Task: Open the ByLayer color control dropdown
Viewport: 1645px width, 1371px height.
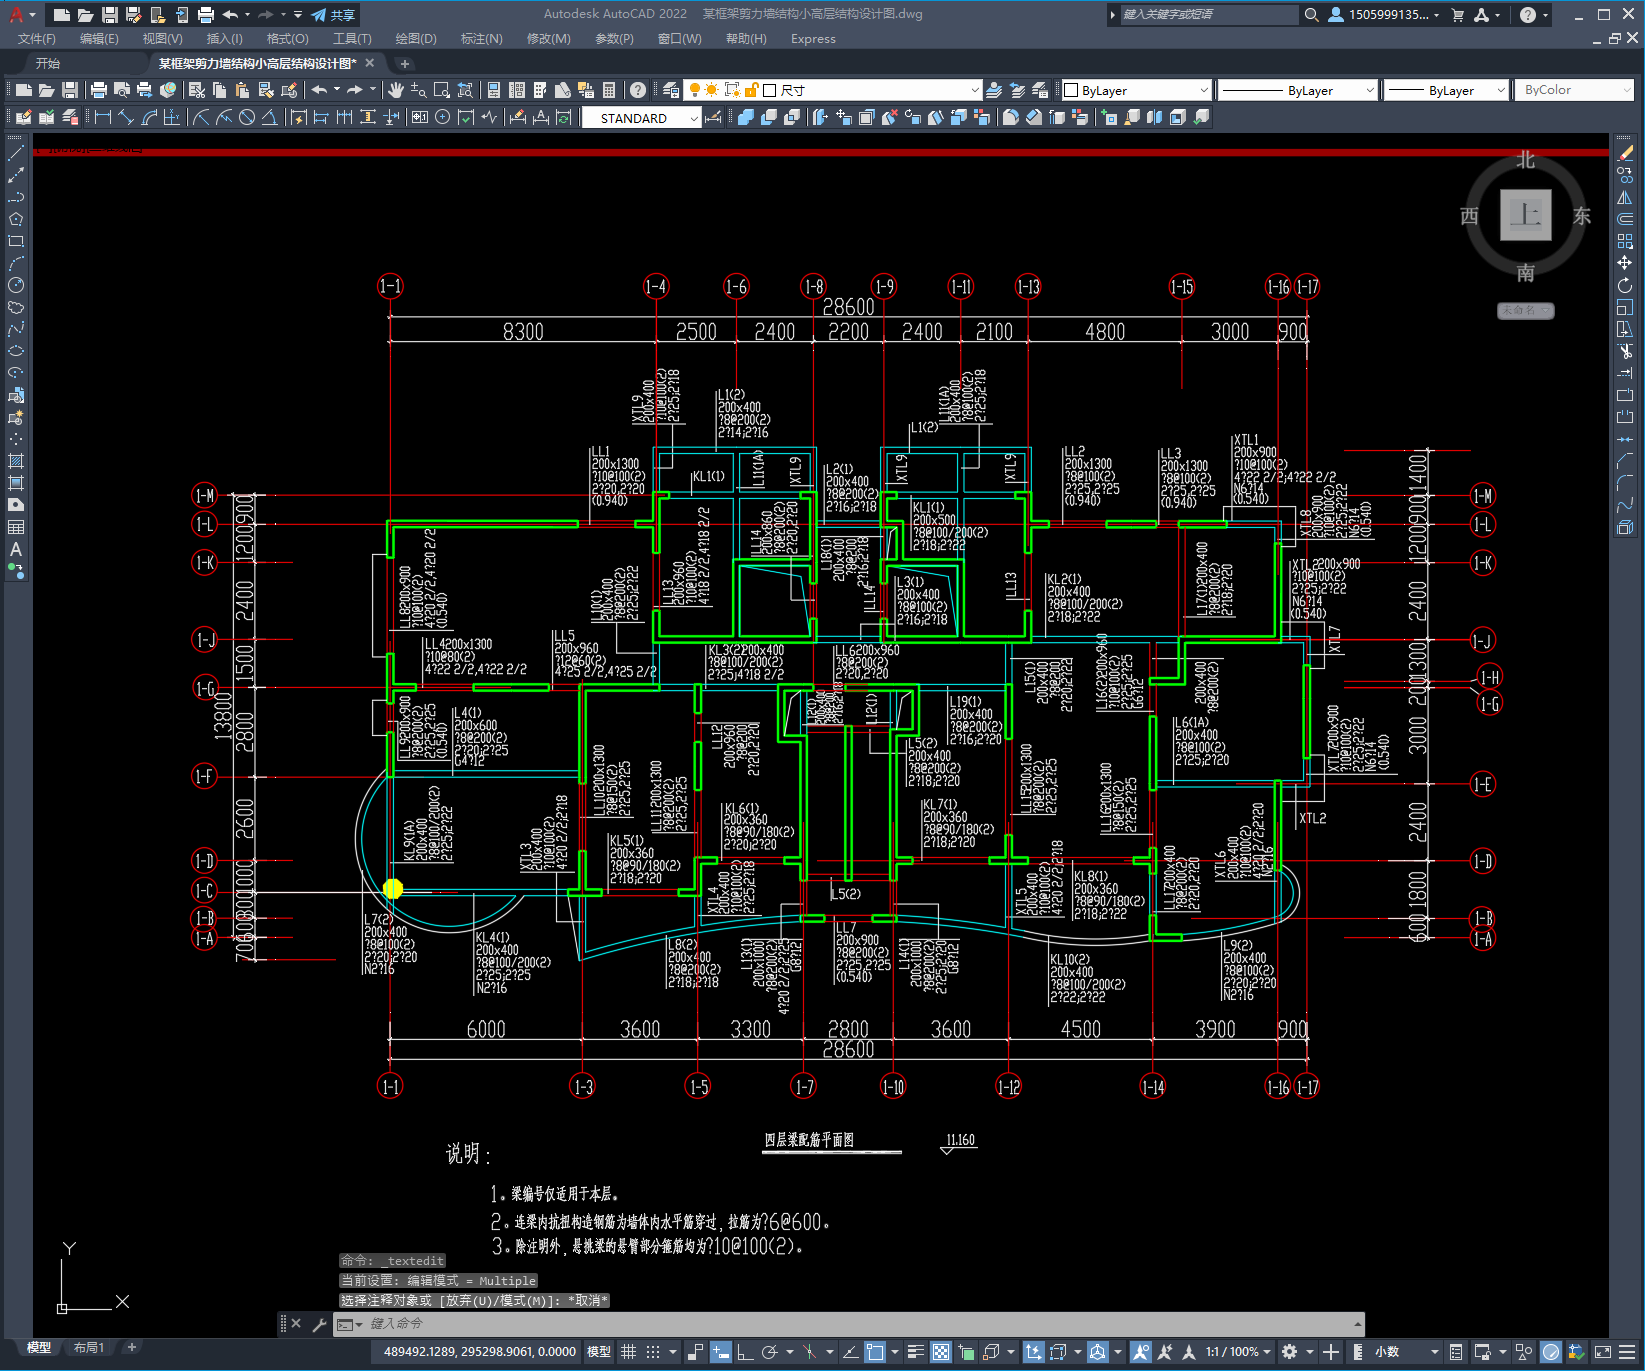Action: tap(1136, 90)
